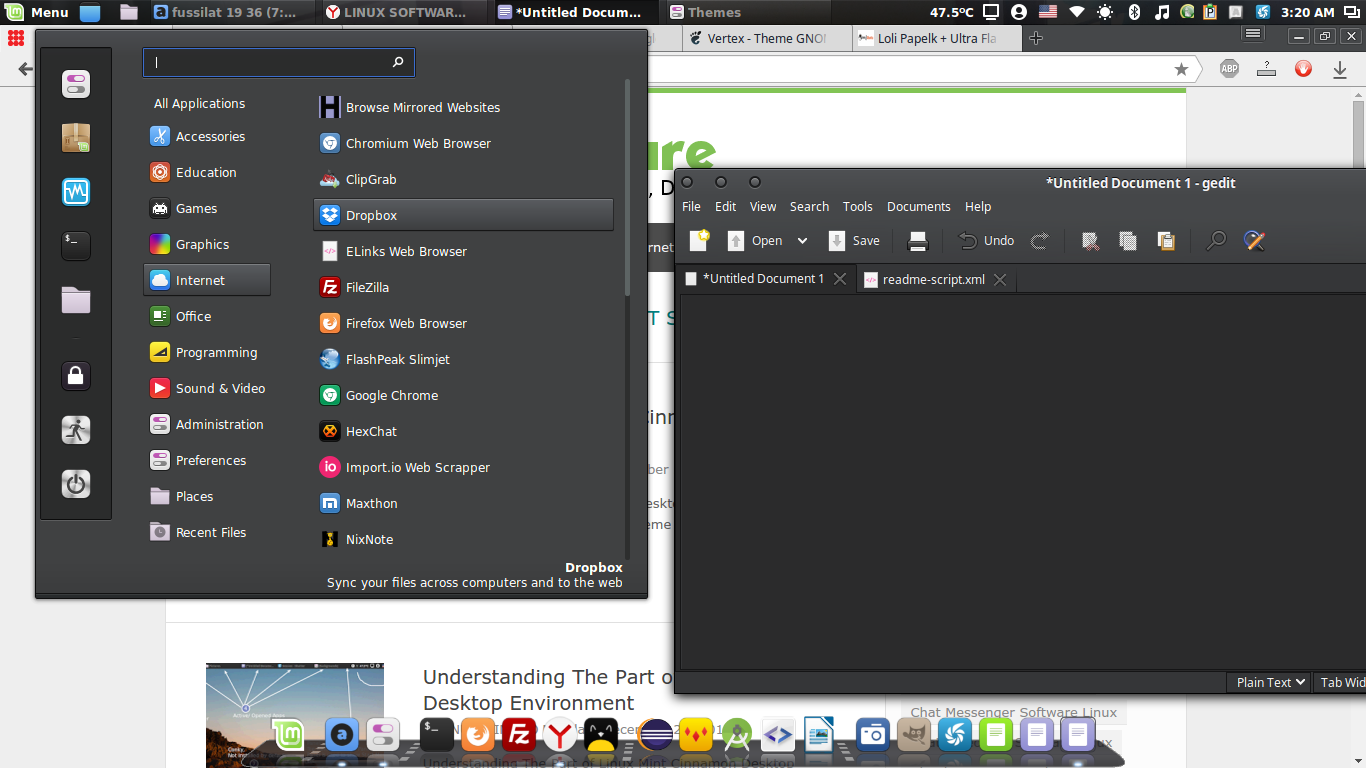
Task: Select the Accessories category
Action: [207, 136]
